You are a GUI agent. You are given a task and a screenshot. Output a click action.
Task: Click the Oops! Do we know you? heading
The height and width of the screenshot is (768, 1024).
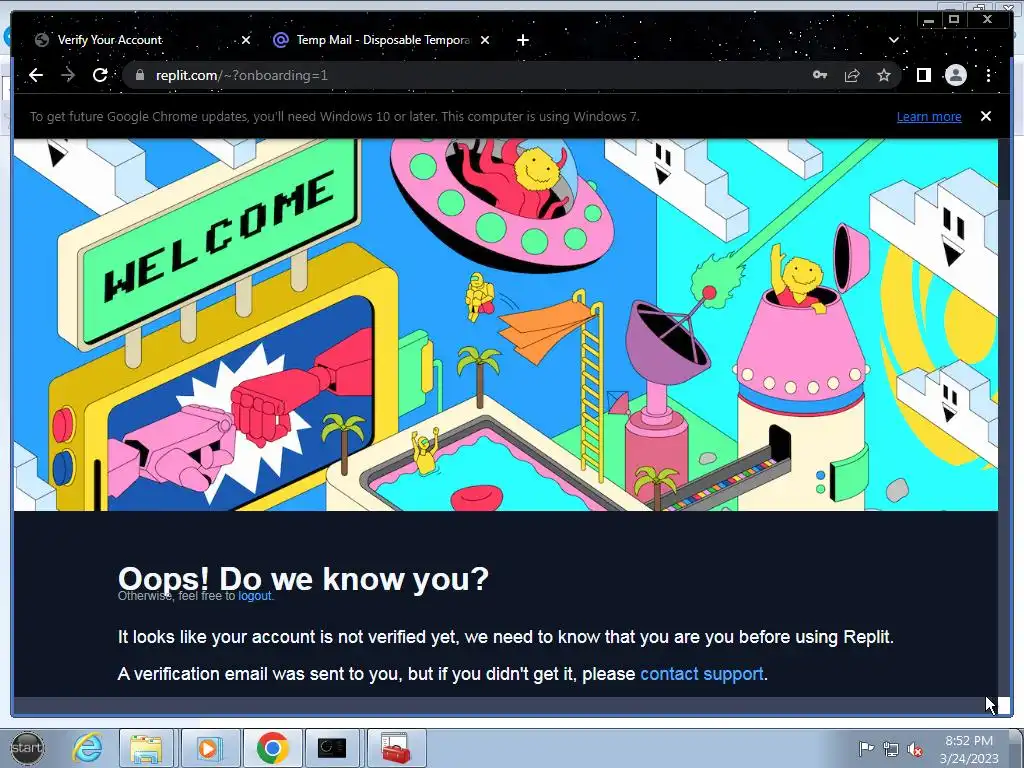pyautogui.click(x=303, y=579)
